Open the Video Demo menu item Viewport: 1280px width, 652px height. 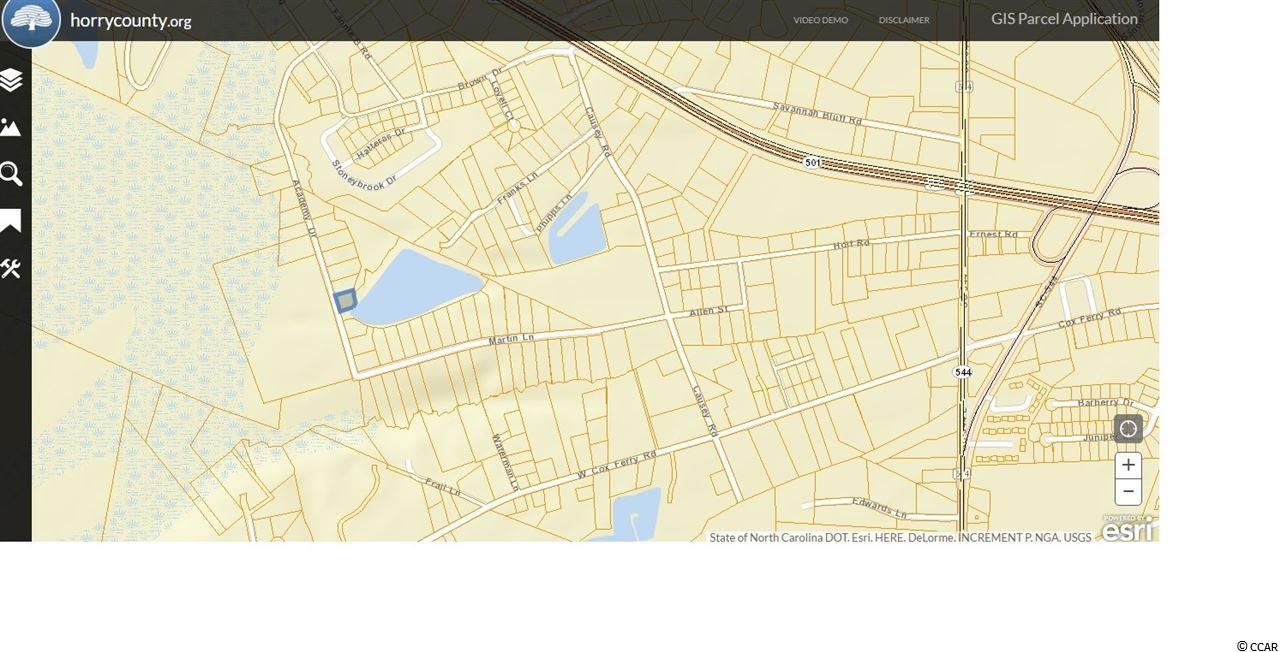tap(820, 20)
